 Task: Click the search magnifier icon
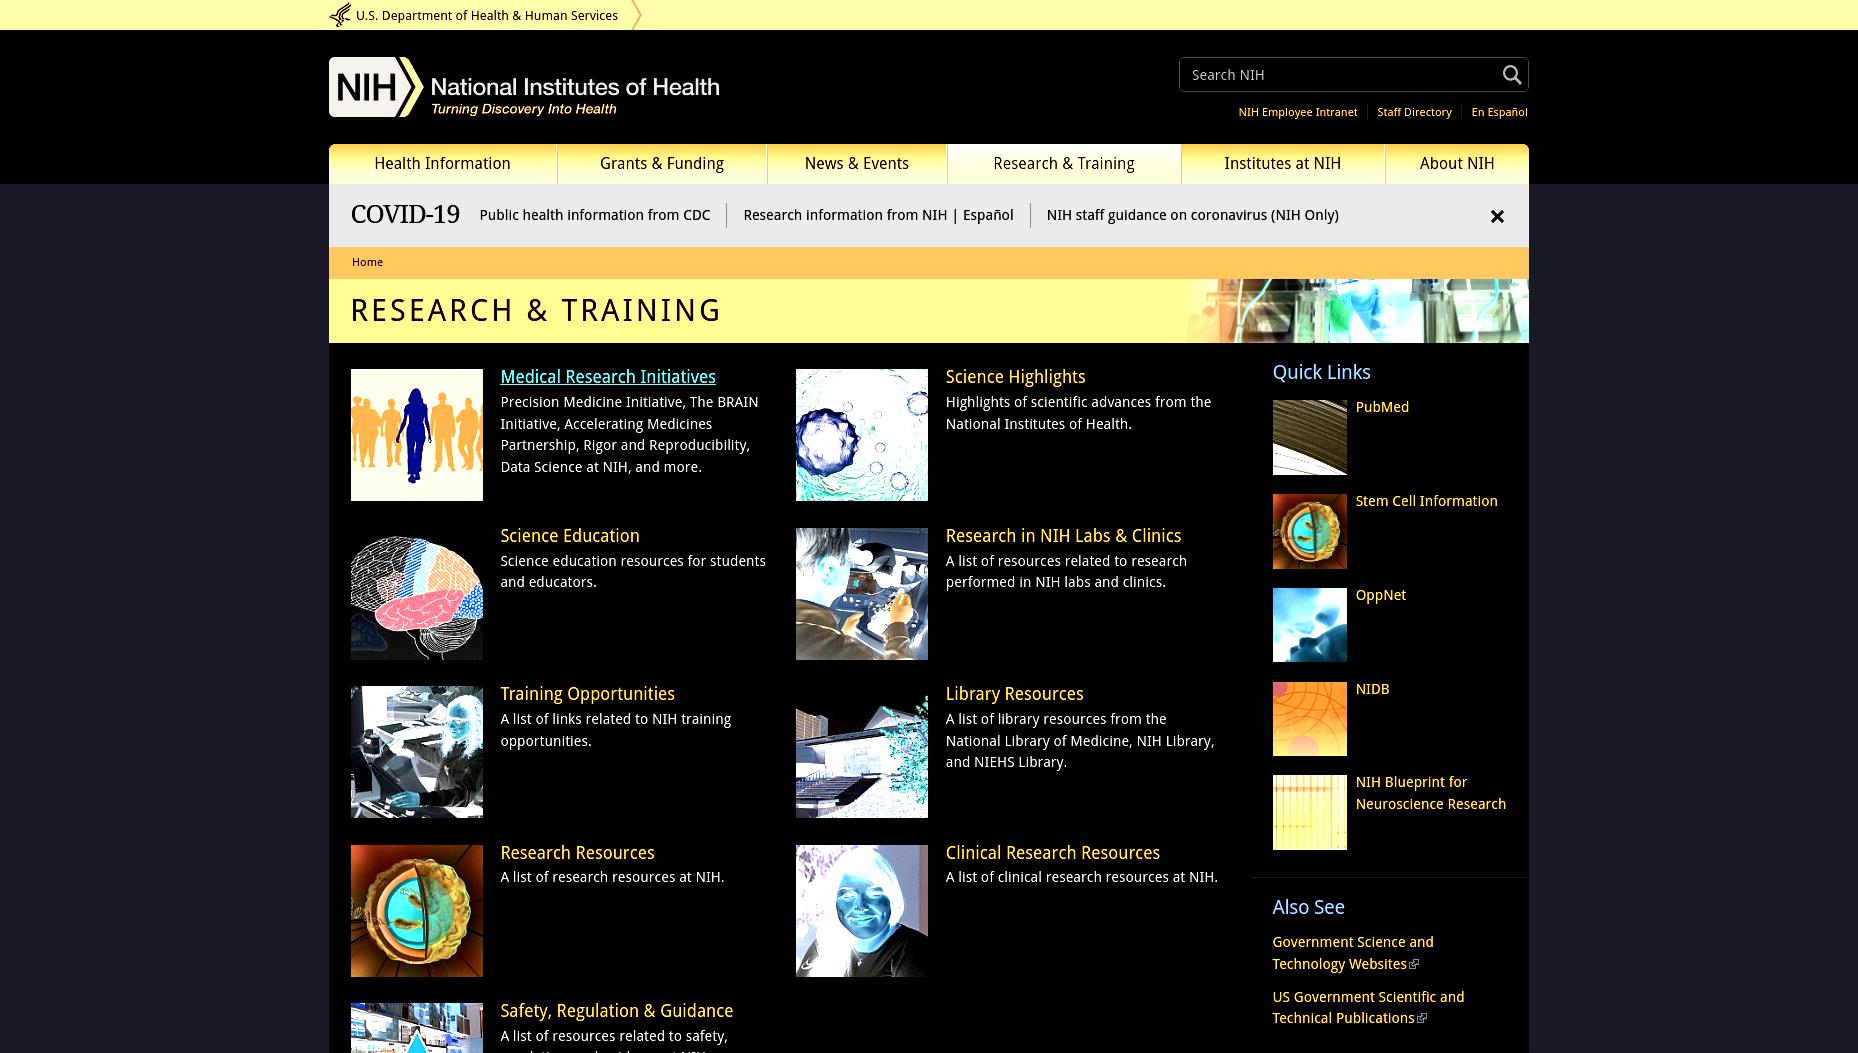(x=1511, y=75)
